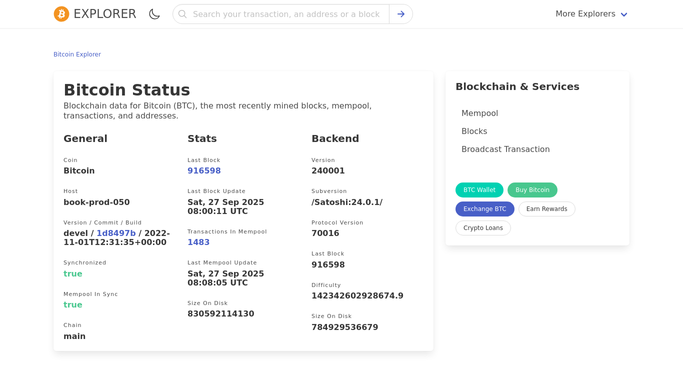The height and width of the screenshot is (384, 683).
Task: Click the EXPLORER header title
Action: pos(105,14)
